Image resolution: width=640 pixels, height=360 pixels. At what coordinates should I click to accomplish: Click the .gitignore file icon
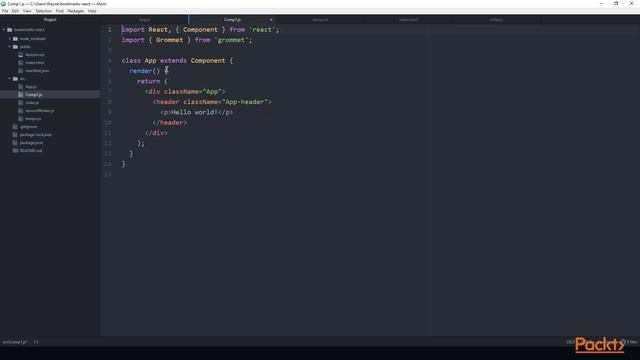pyautogui.click(x=15, y=127)
